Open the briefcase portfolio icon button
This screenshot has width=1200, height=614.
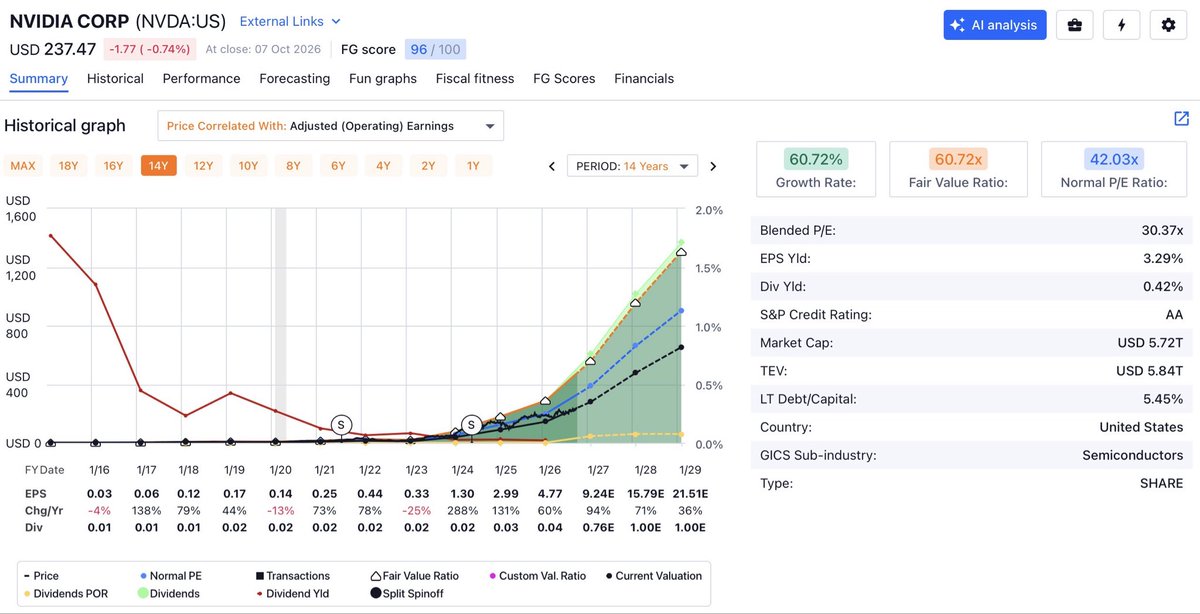(x=1075, y=25)
